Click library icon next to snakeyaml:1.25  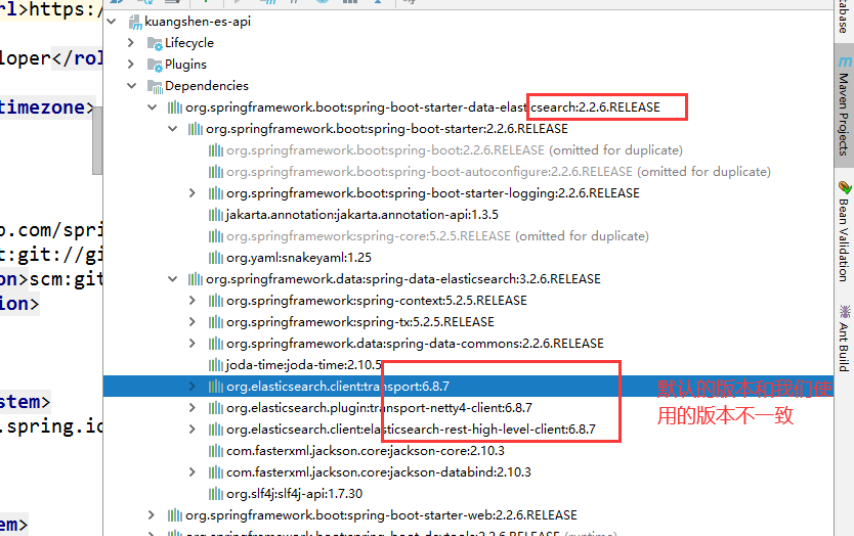click(215, 258)
